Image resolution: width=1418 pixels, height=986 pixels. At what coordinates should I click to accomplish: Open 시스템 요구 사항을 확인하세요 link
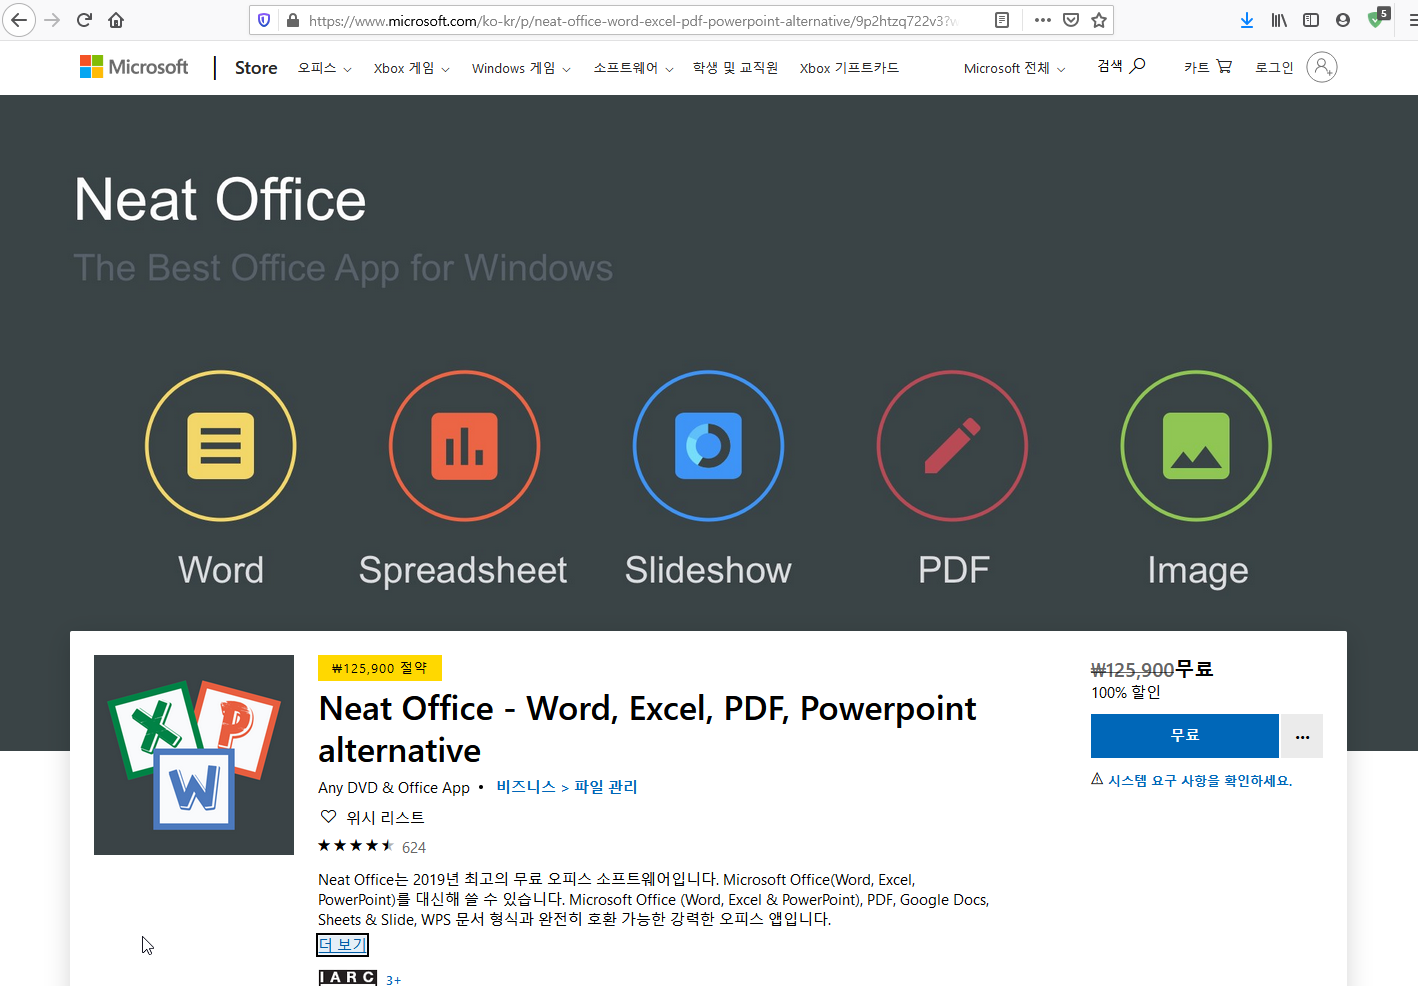1200,780
